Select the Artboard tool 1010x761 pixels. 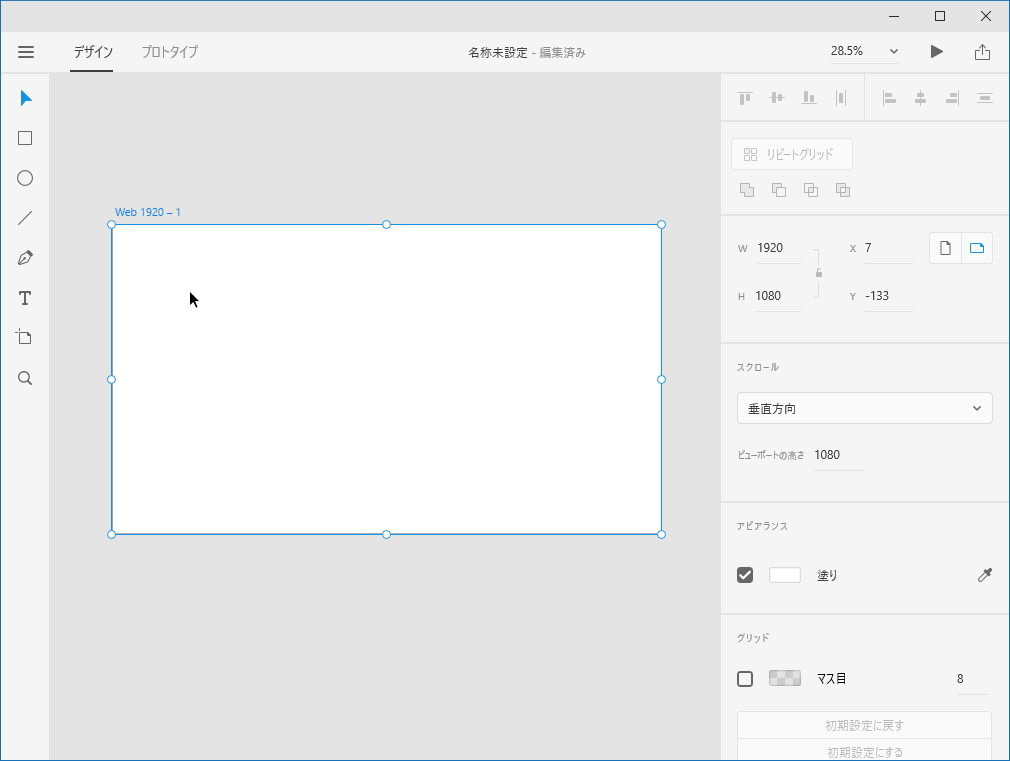[24, 337]
